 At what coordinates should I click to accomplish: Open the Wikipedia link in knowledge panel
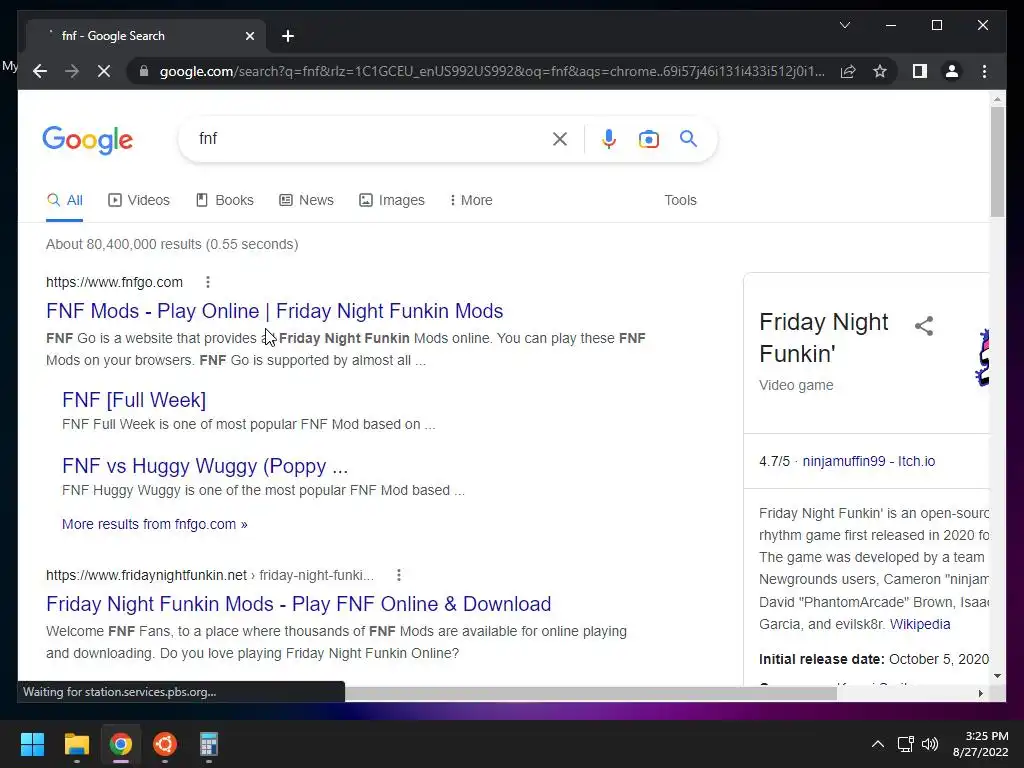tap(920, 624)
